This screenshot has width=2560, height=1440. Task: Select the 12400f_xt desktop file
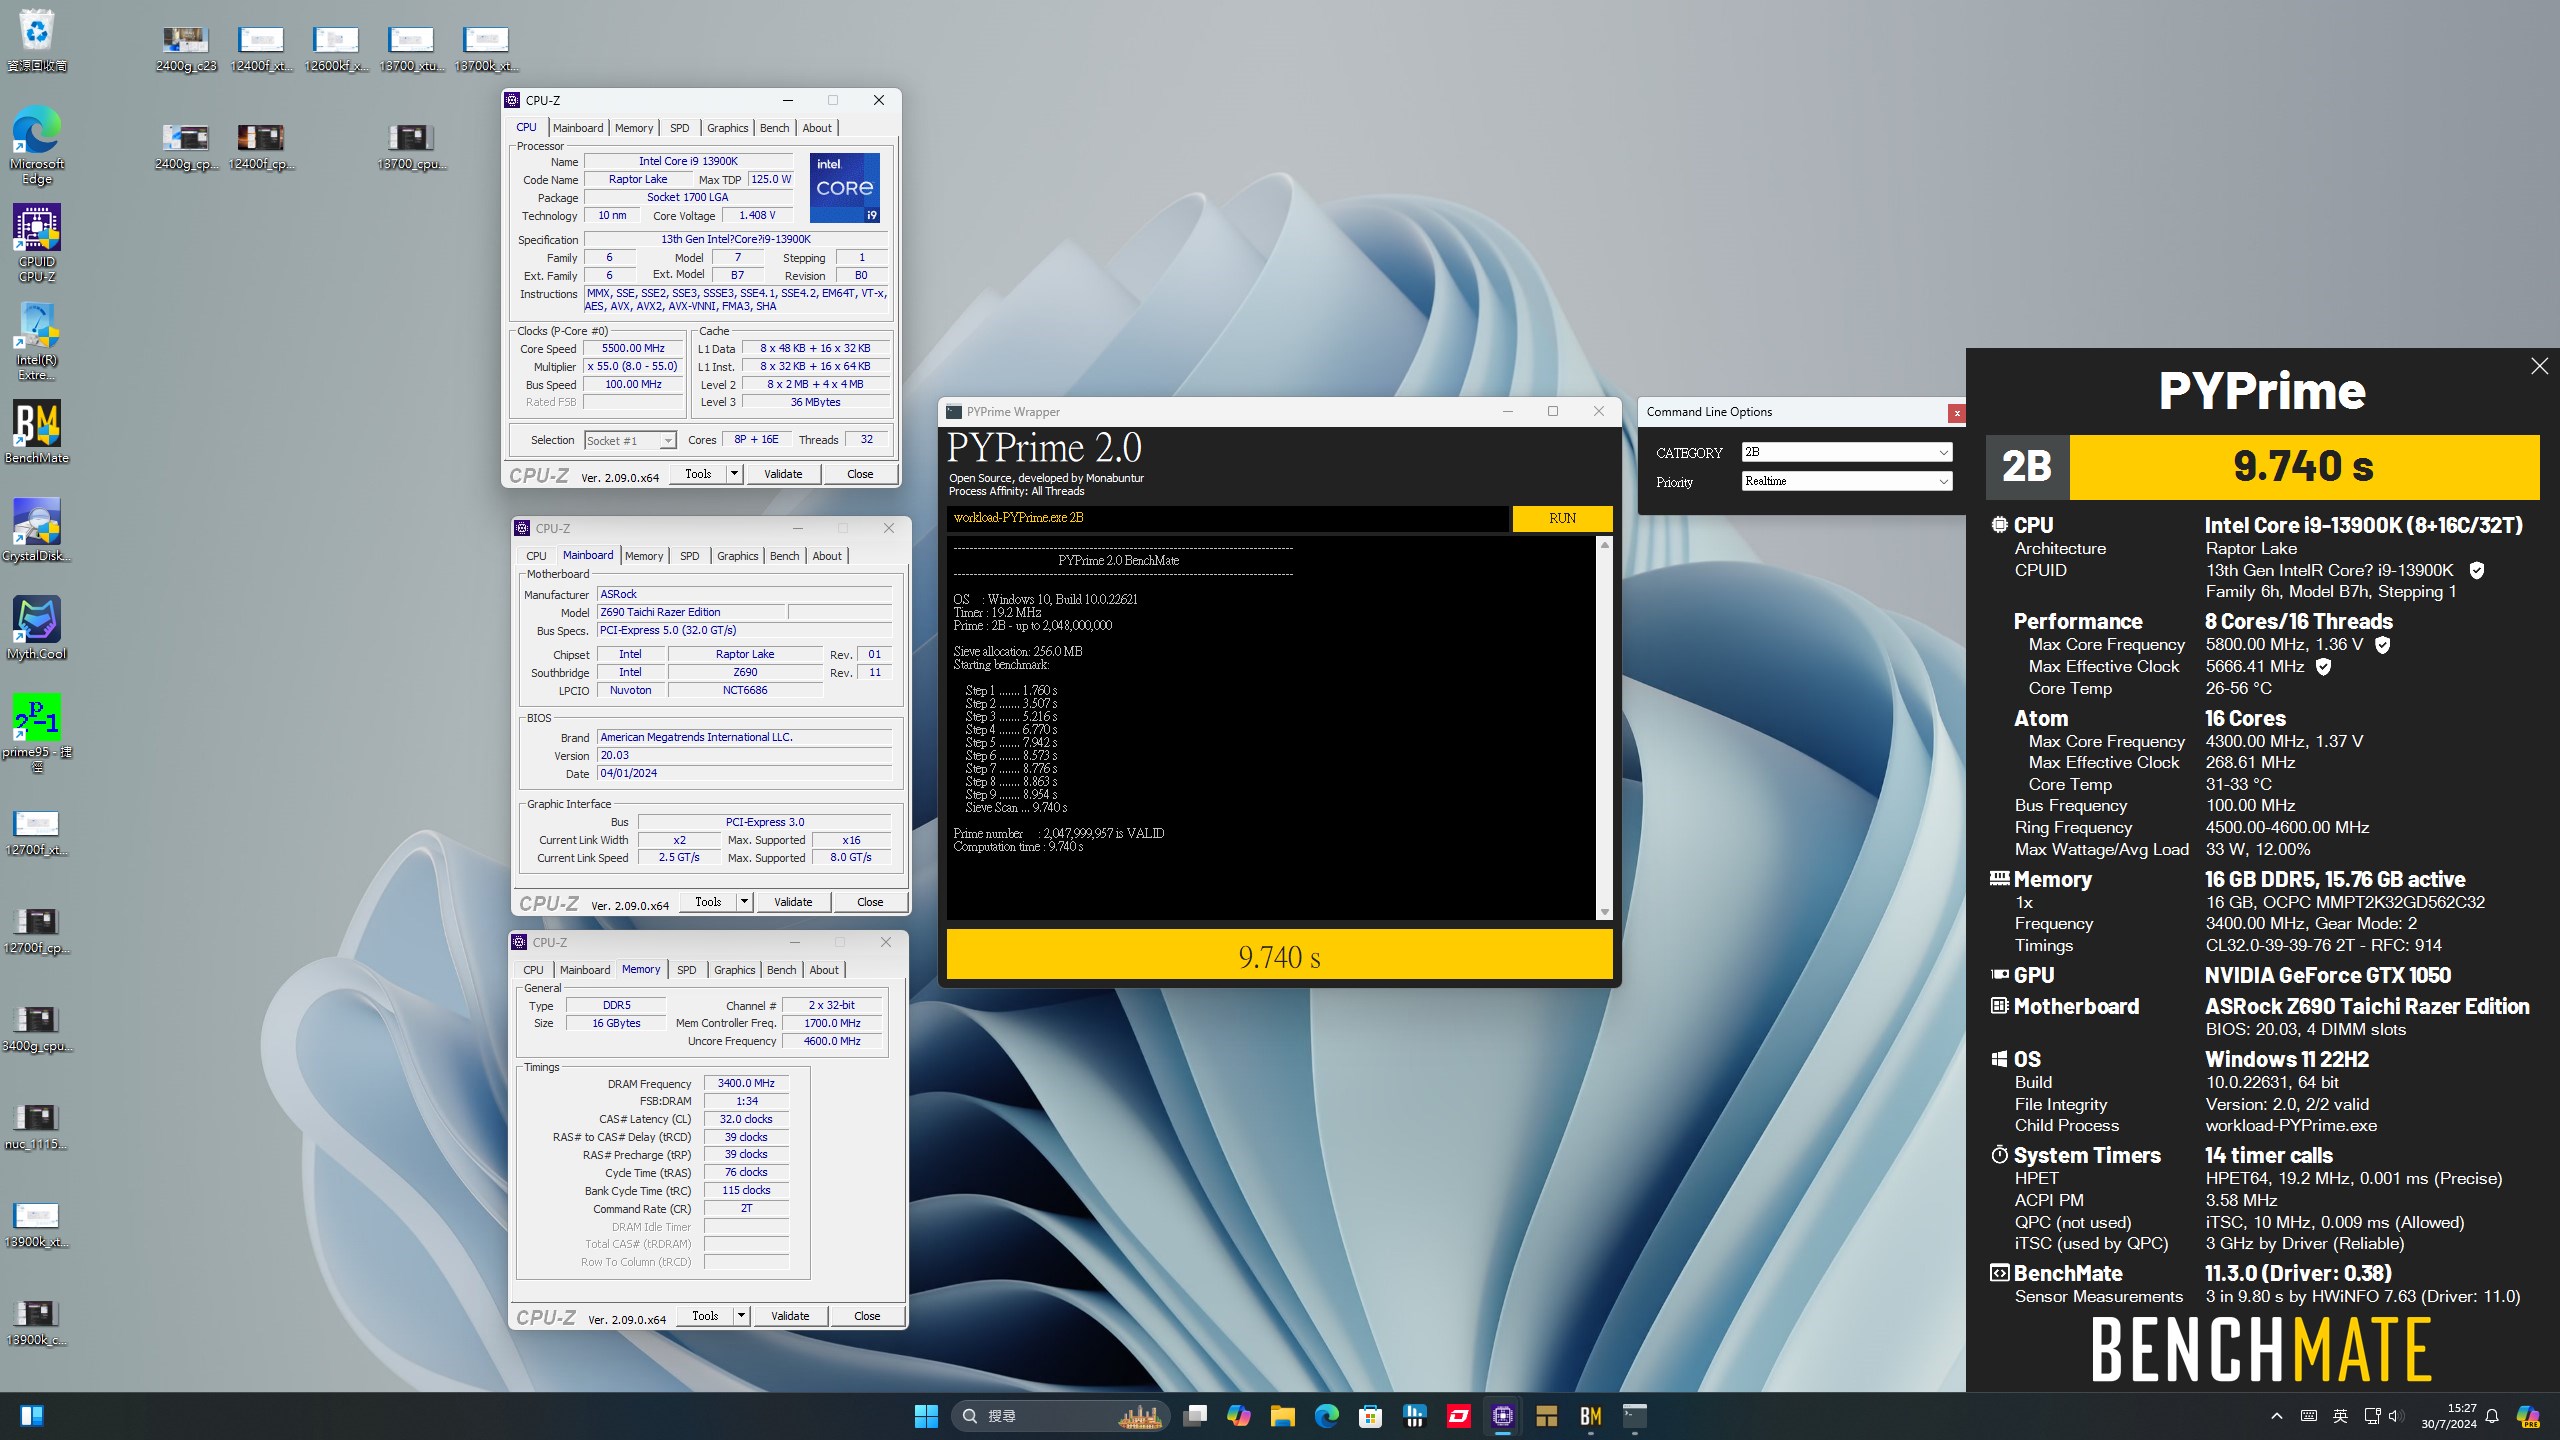point(261,49)
